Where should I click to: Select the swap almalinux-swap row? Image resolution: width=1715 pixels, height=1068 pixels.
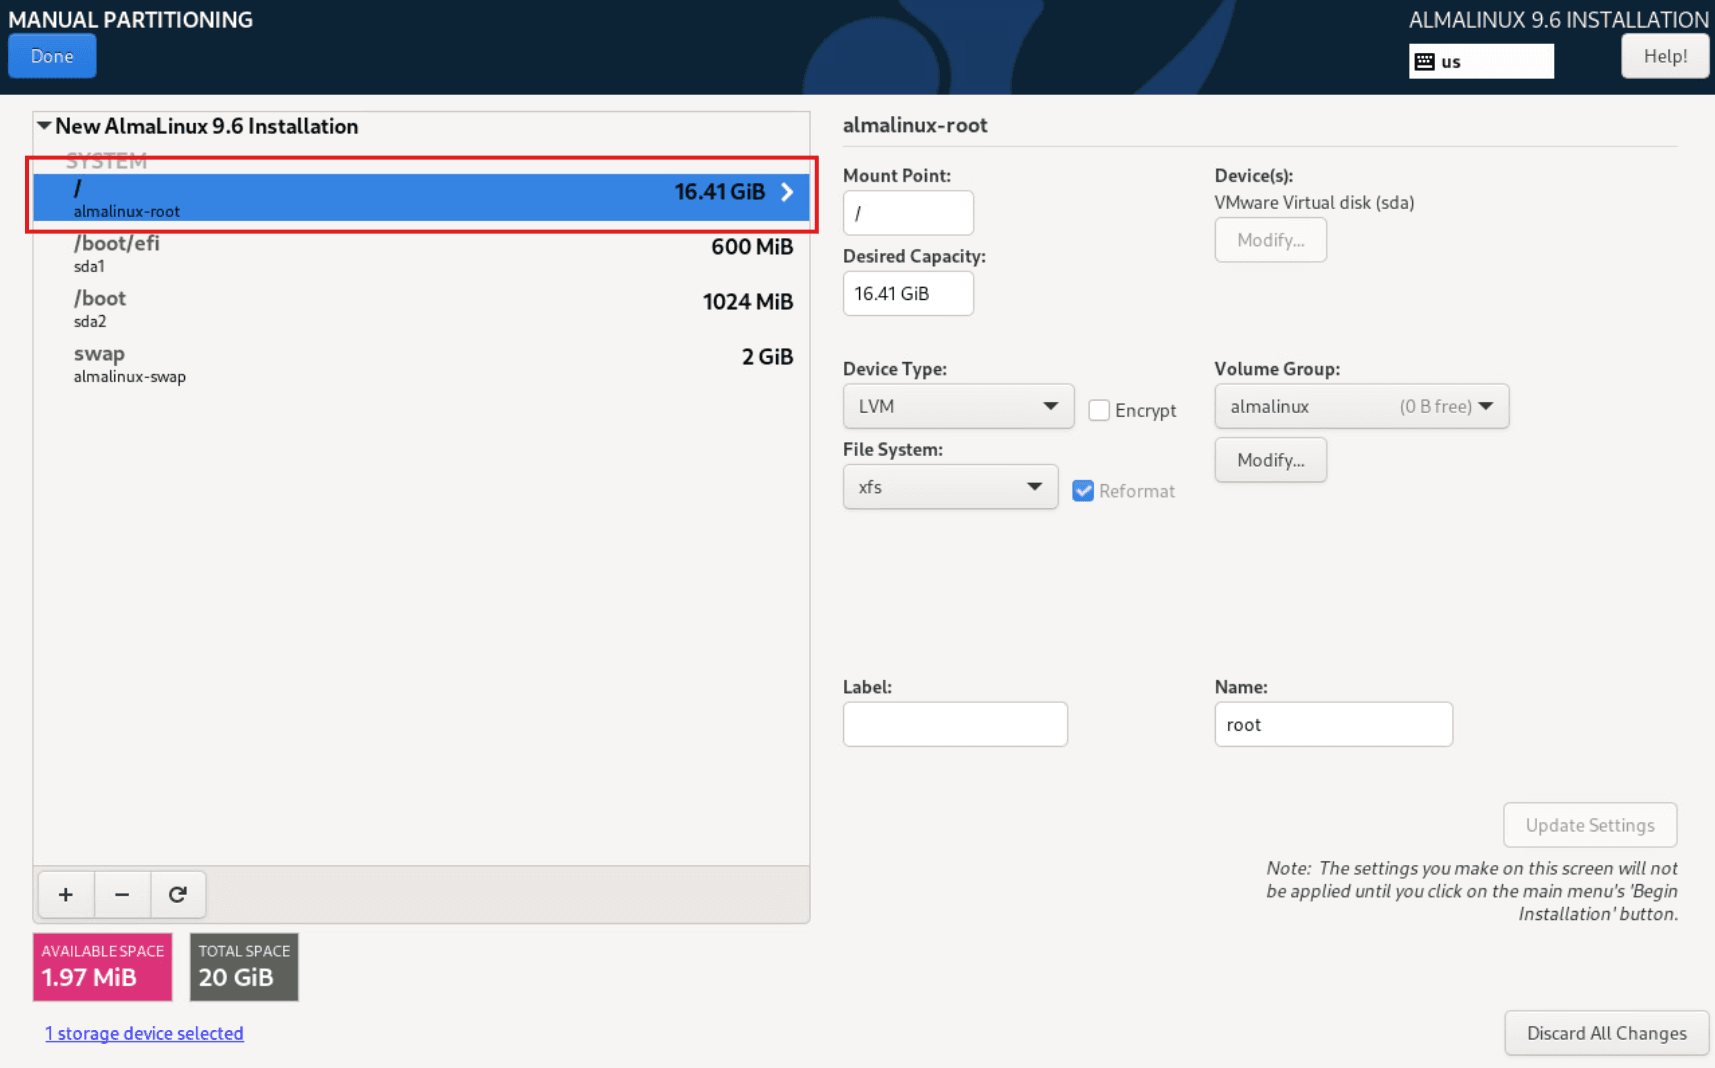(x=421, y=363)
